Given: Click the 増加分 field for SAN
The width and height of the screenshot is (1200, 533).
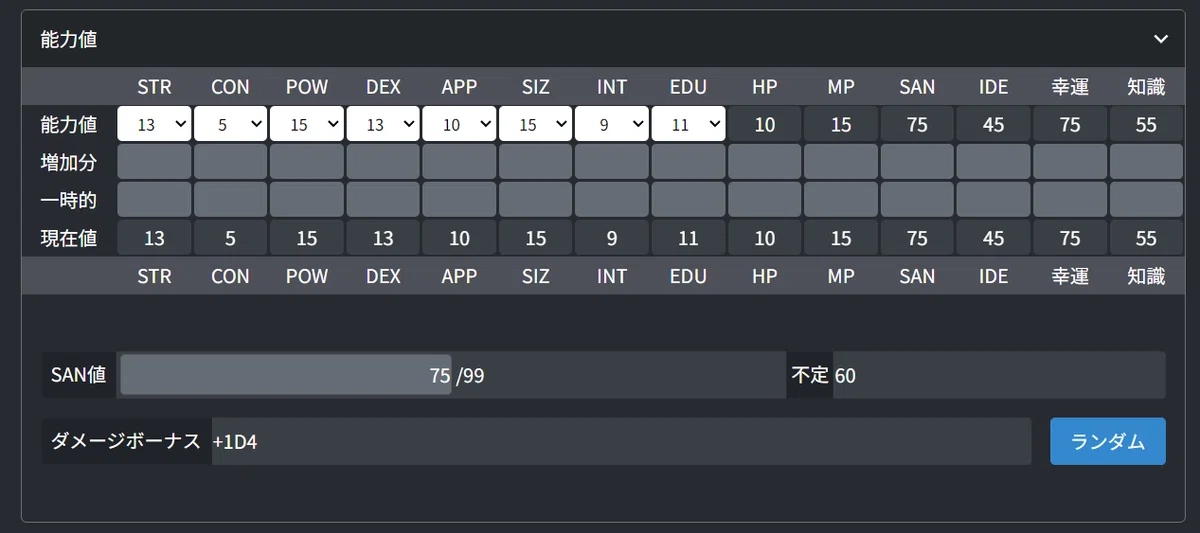Looking at the screenshot, I should pyautogui.click(x=917, y=162).
